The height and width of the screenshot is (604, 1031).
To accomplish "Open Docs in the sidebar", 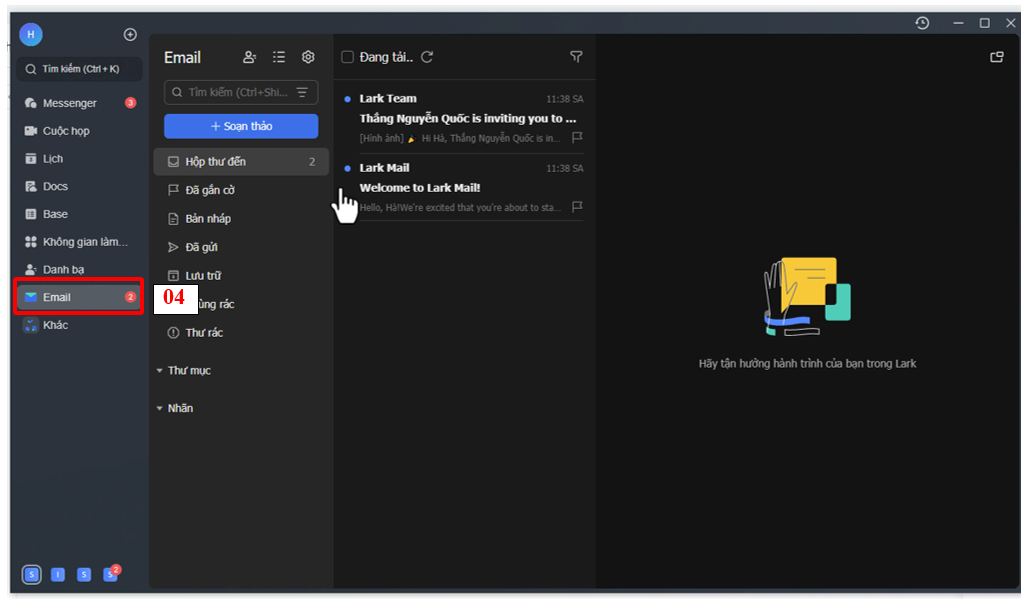I will click(x=79, y=186).
